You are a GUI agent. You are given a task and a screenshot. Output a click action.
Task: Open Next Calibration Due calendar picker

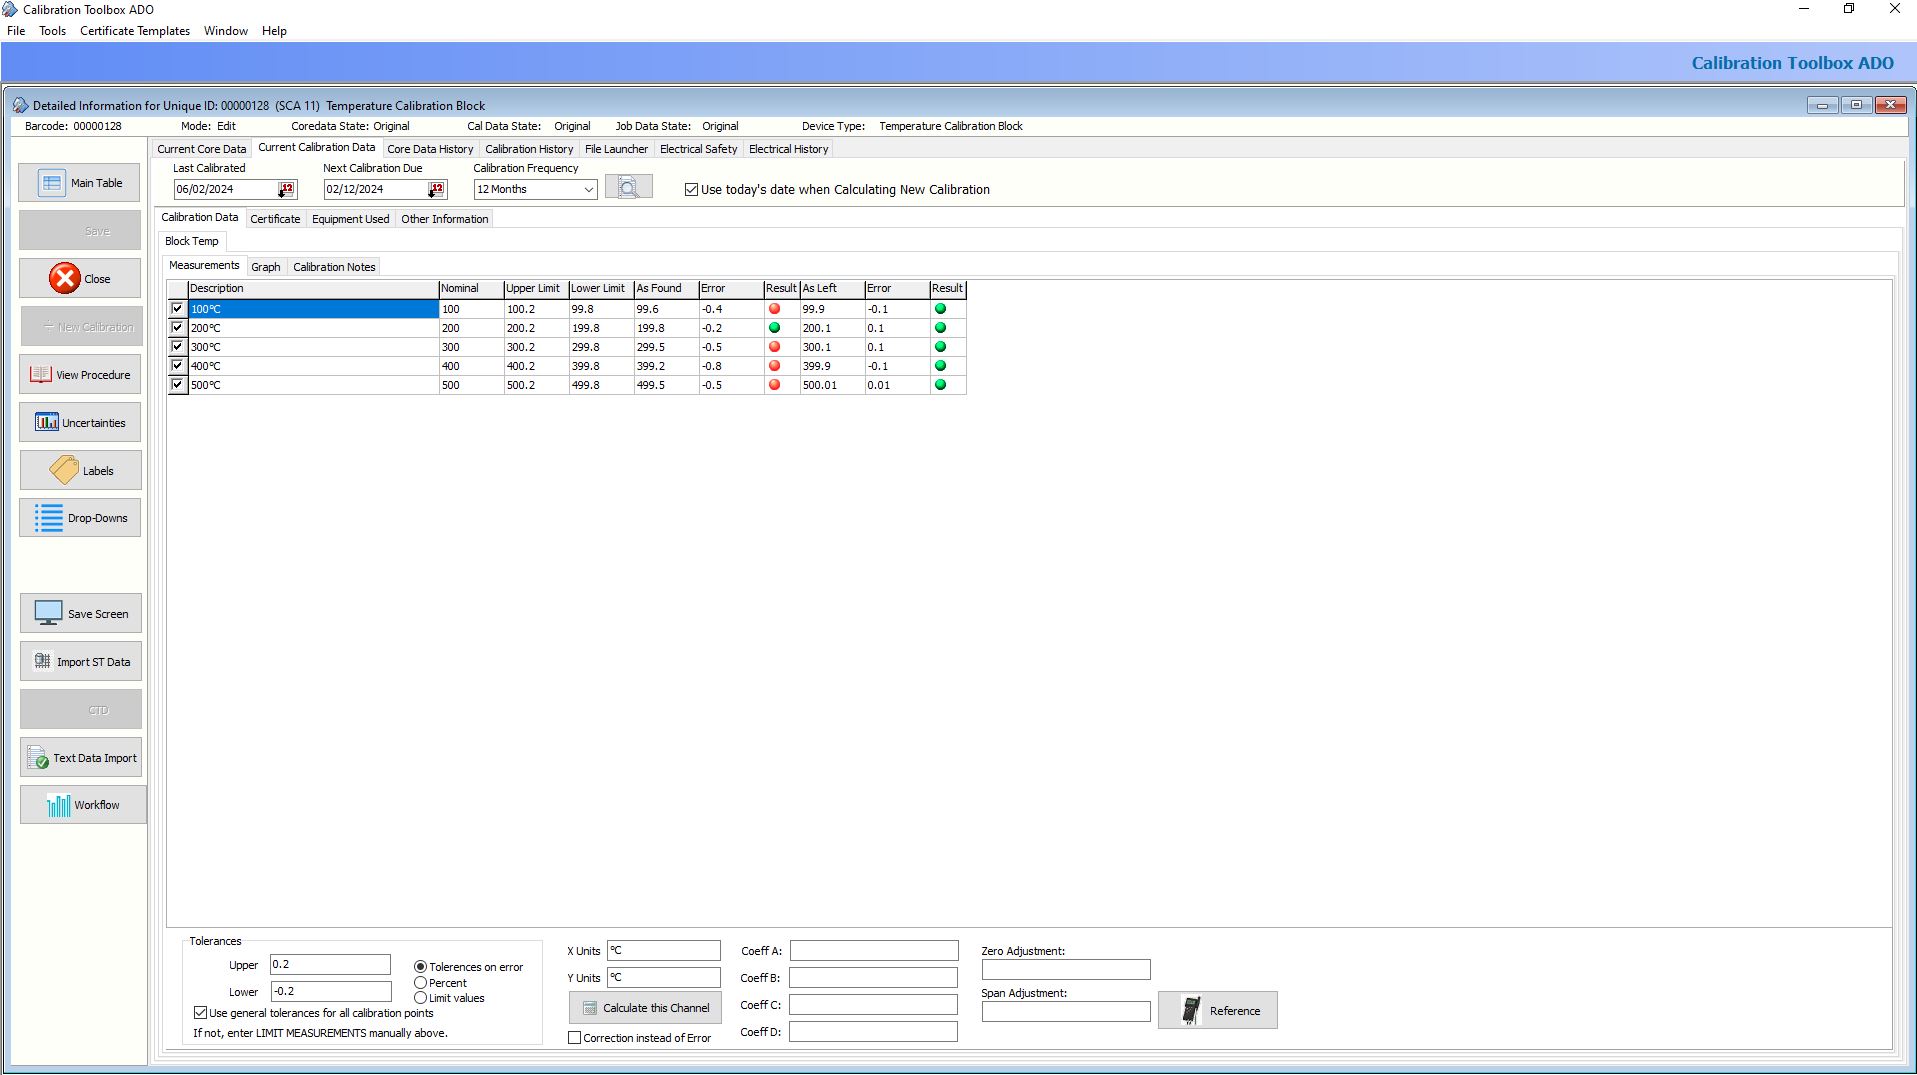(436, 189)
